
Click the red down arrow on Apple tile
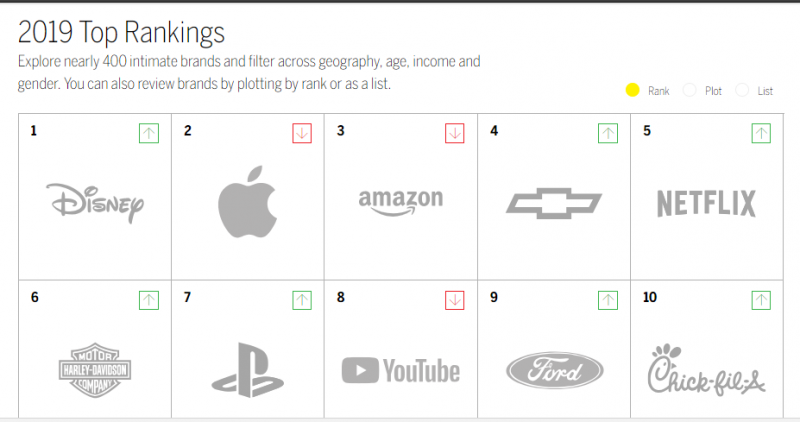302,132
